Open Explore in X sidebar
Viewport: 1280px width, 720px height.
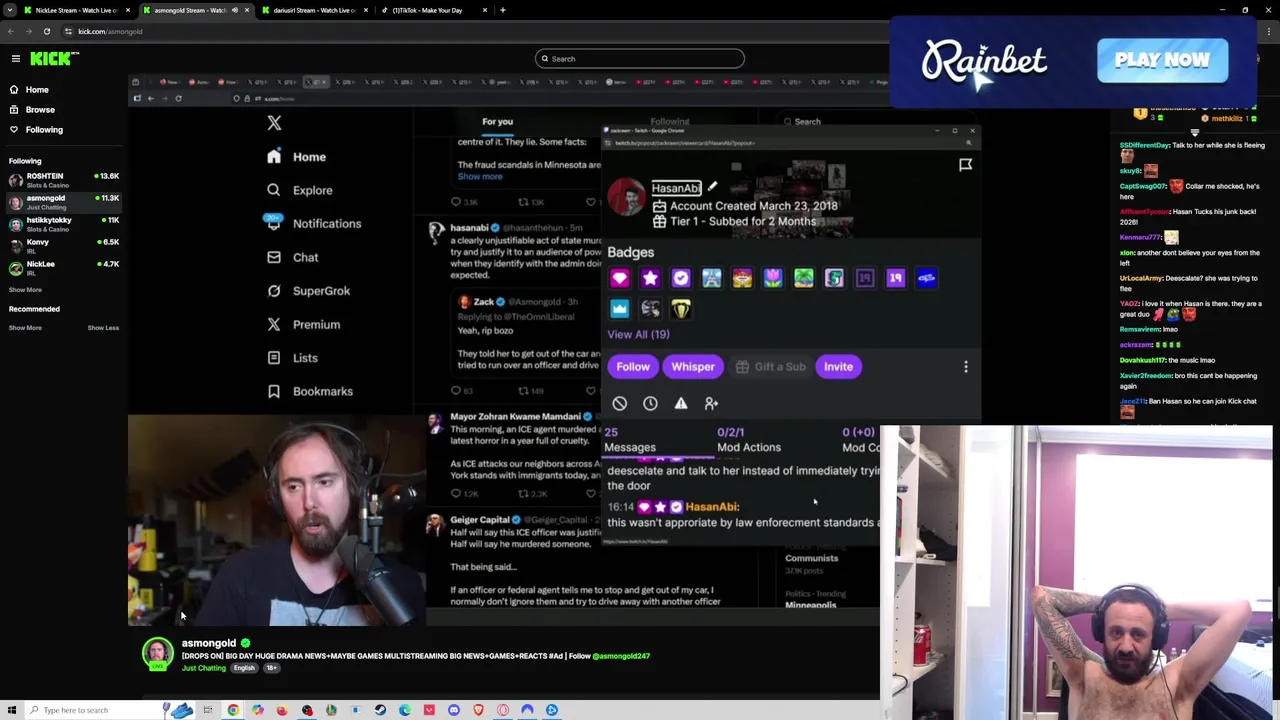point(300,190)
